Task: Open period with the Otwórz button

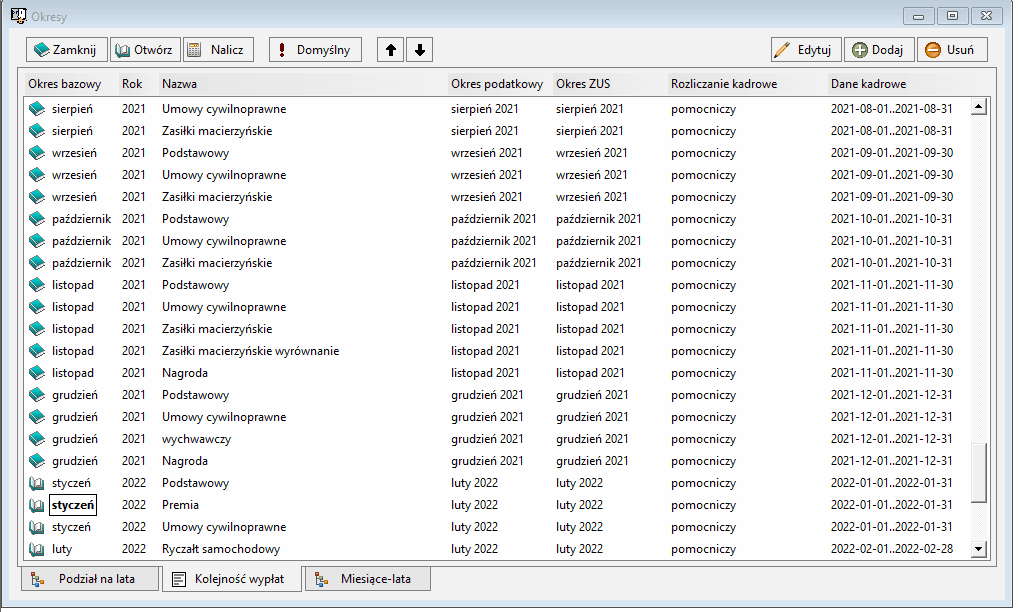Action: coord(145,49)
